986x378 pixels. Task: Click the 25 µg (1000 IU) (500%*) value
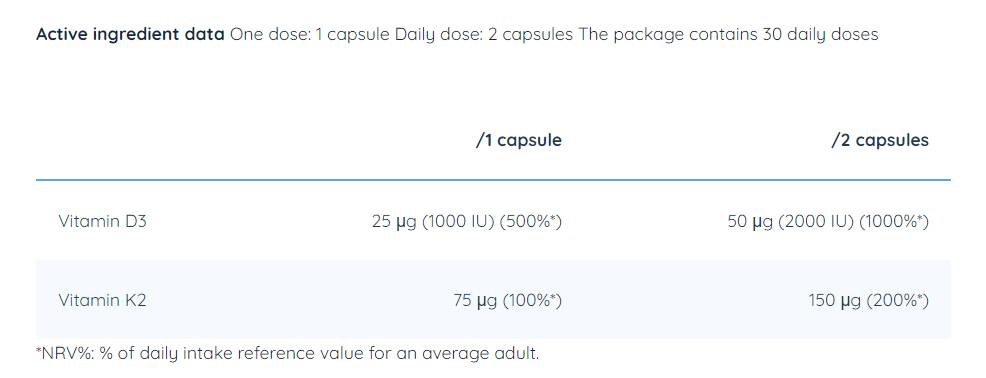coord(467,222)
